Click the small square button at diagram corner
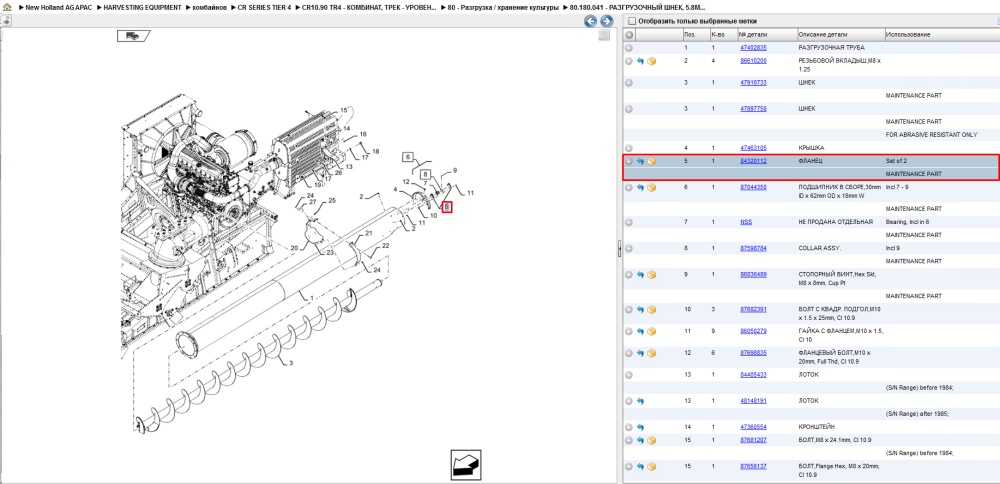1000x484 pixels. pos(603,36)
